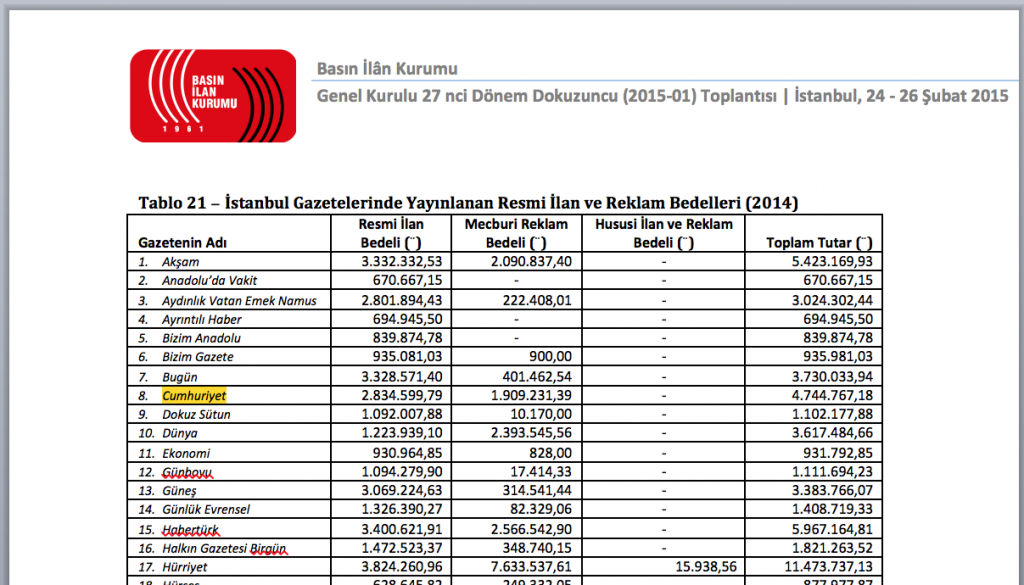Select Günlük Evrensel's value '82.329,06'
This screenshot has height=585, width=1024.
pos(541,509)
